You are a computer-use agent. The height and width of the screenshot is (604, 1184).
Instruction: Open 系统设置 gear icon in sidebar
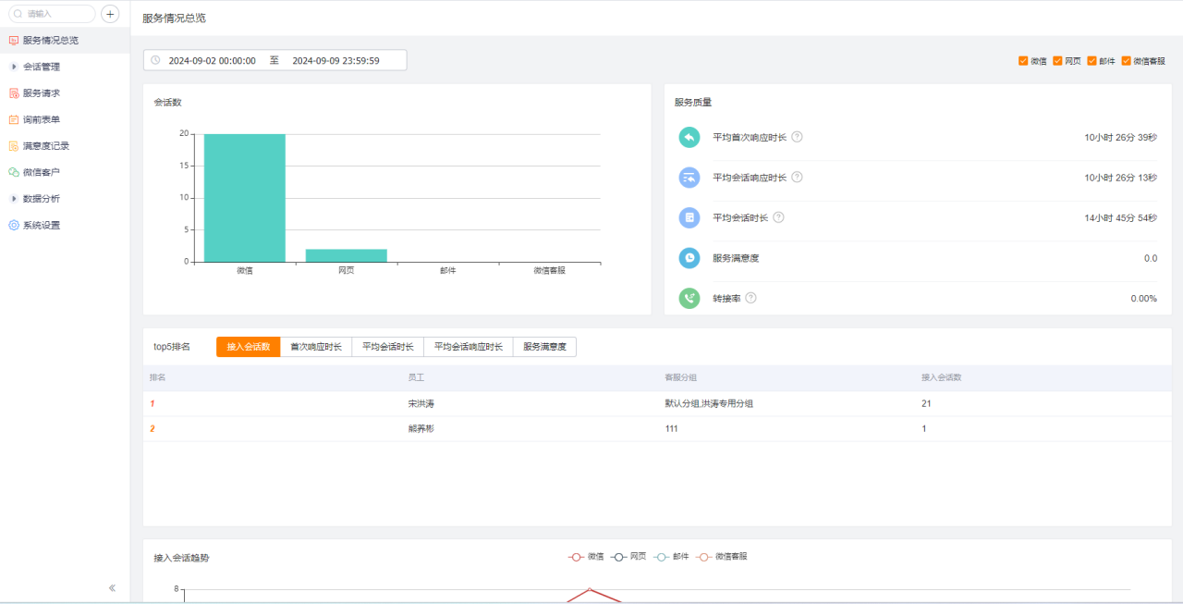pyautogui.click(x=14, y=225)
